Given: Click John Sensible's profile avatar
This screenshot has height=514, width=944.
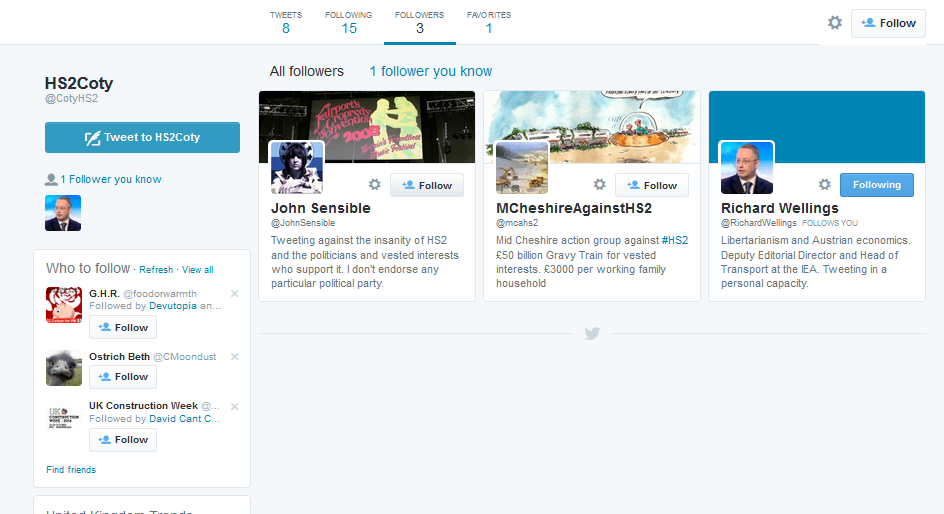Looking at the screenshot, I should click(x=297, y=167).
